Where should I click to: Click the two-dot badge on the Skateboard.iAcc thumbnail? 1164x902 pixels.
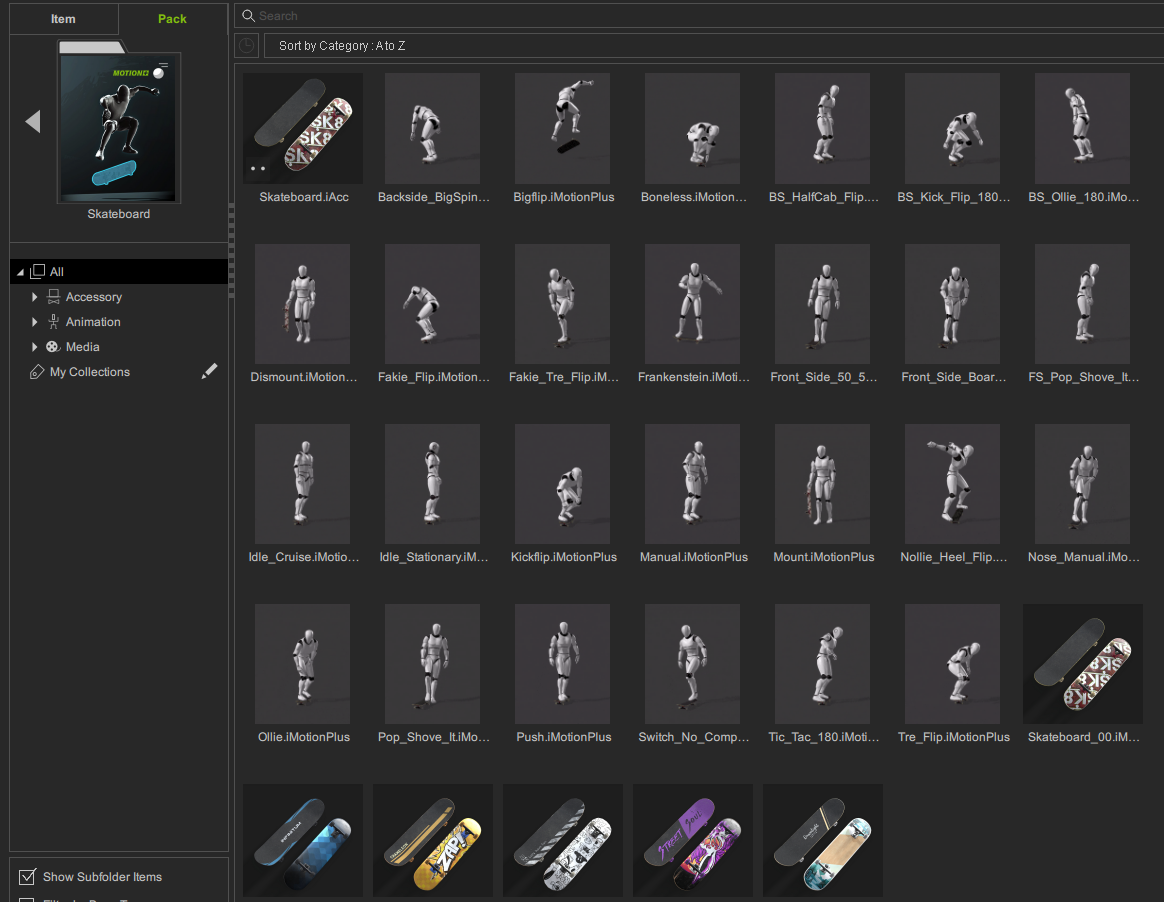pyautogui.click(x=258, y=169)
